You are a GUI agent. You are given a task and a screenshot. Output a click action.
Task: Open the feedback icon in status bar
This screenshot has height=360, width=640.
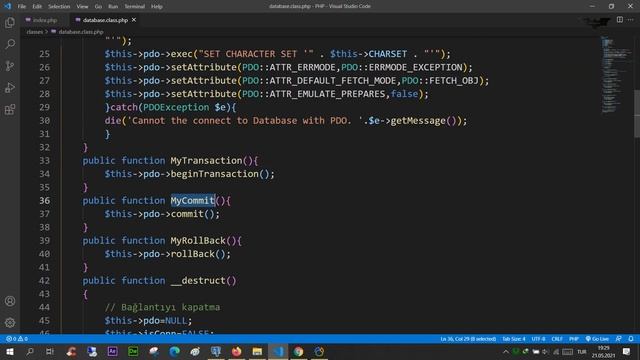point(619,339)
